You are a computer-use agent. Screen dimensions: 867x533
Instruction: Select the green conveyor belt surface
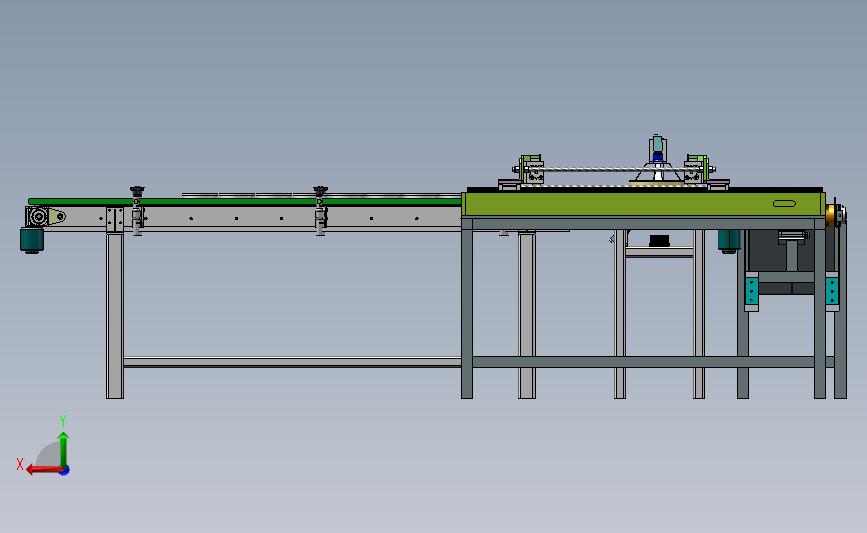pos(245,202)
